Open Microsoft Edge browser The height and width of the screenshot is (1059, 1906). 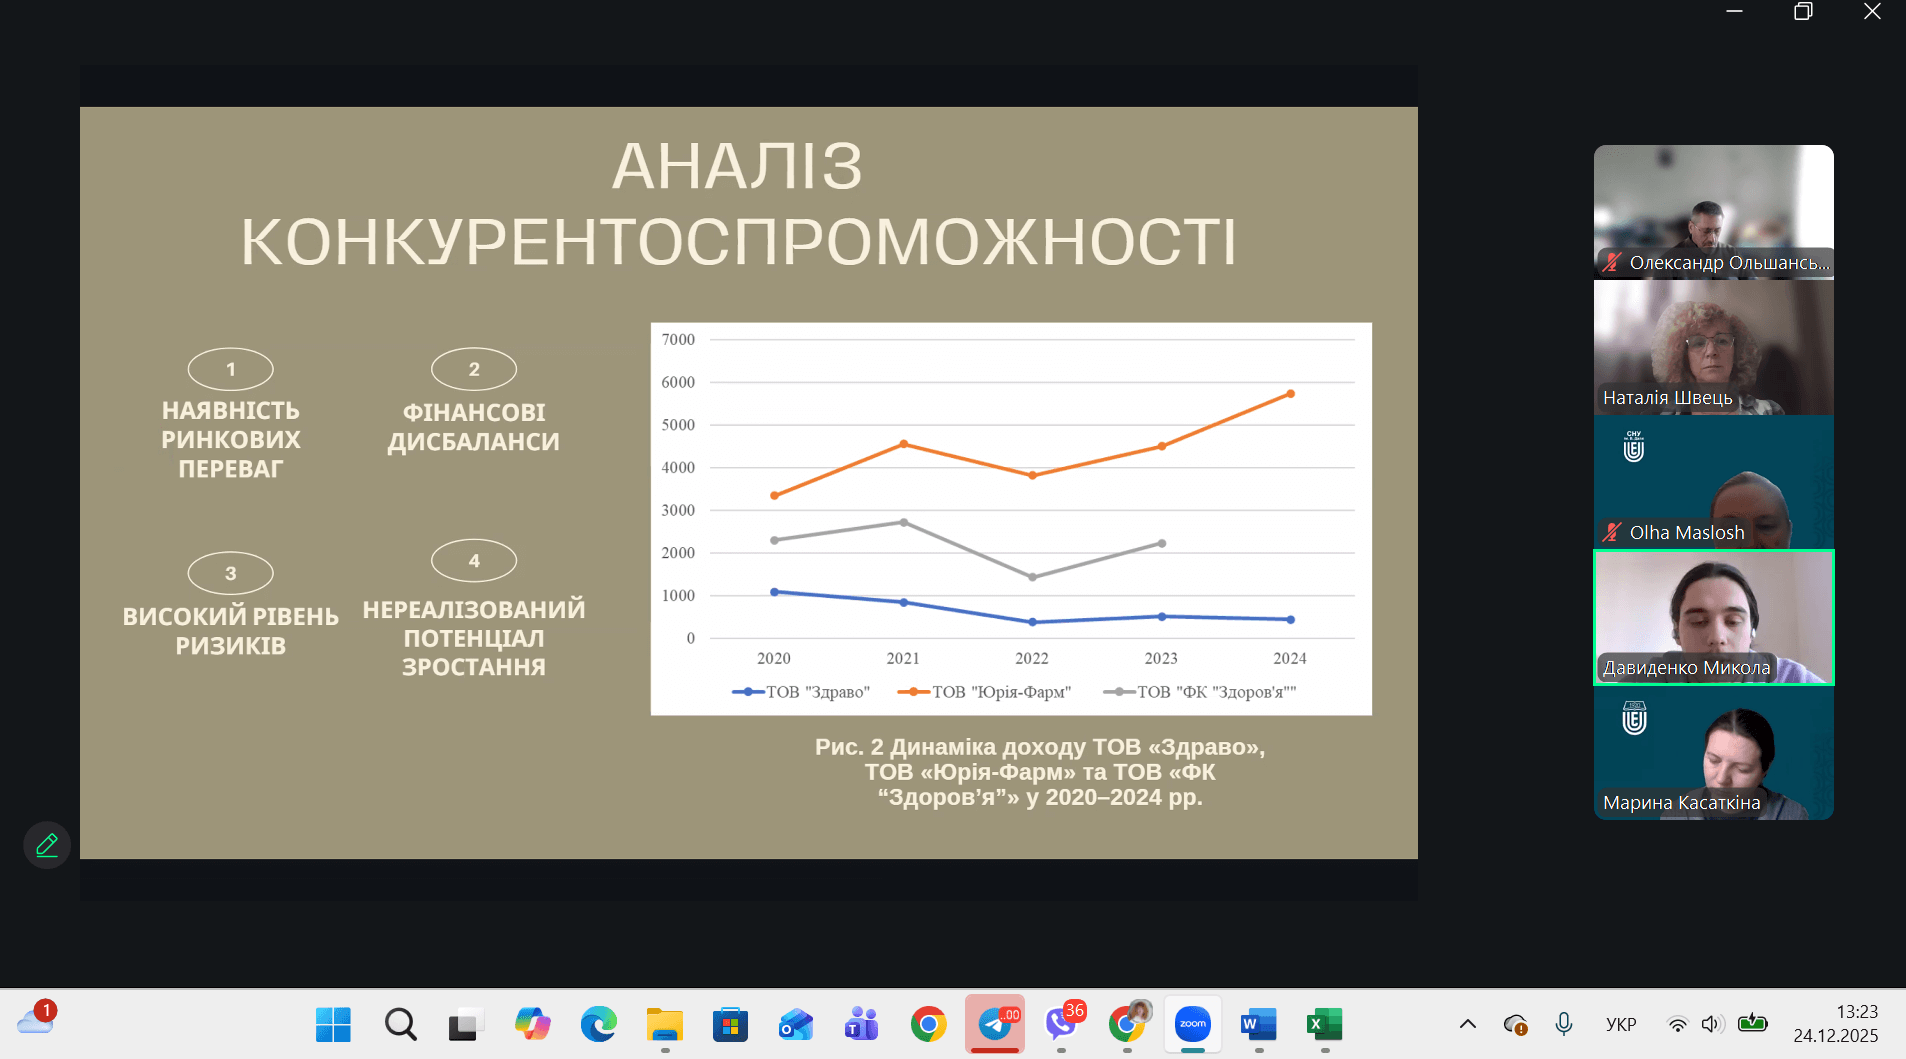point(598,1024)
